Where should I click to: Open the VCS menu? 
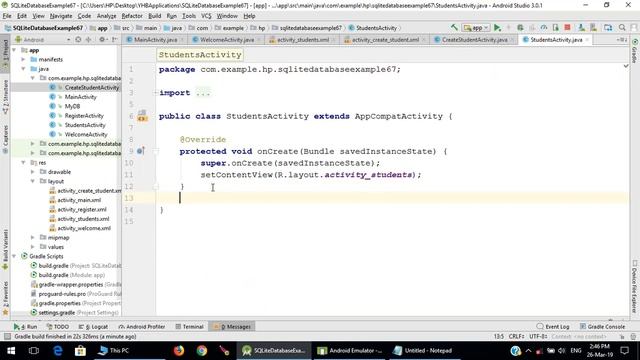click(206, 16)
